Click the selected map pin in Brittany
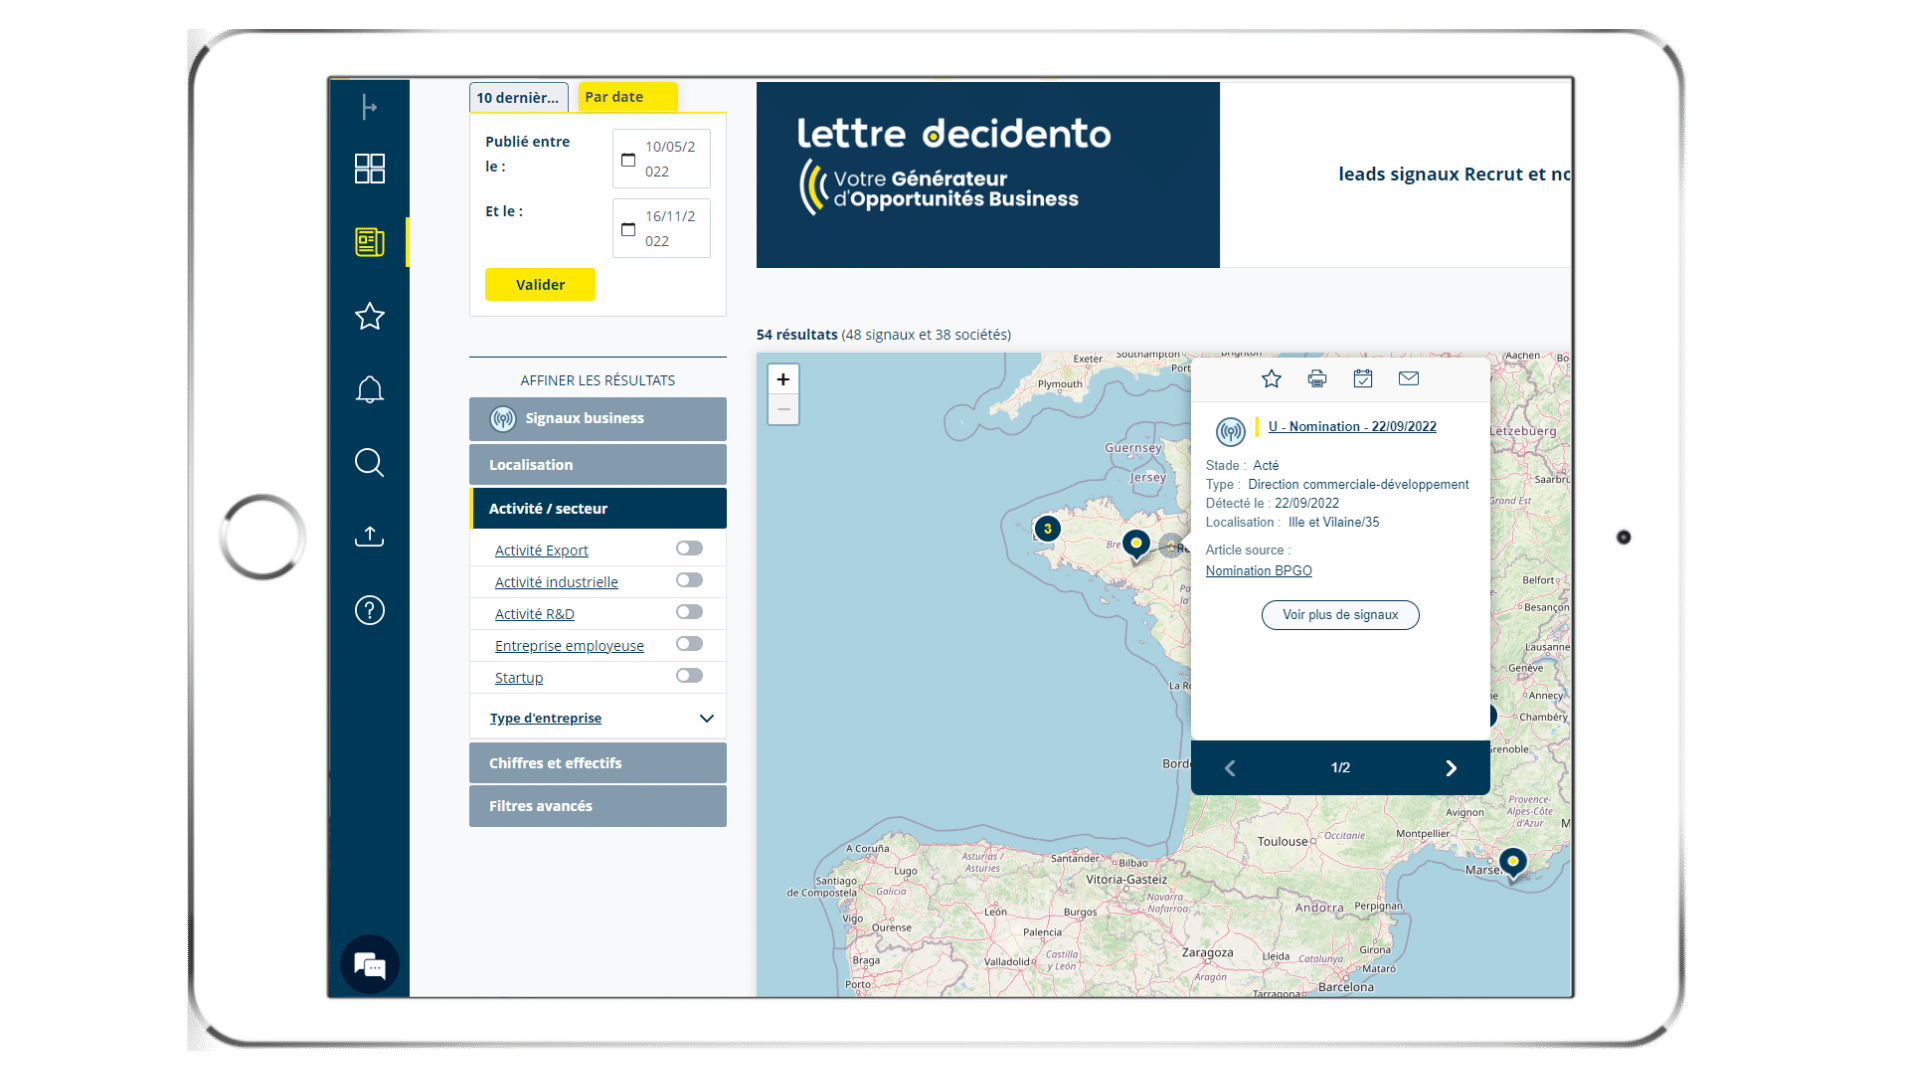The width and height of the screenshot is (1920, 1080). pyautogui.click(x=1136, y=546)
